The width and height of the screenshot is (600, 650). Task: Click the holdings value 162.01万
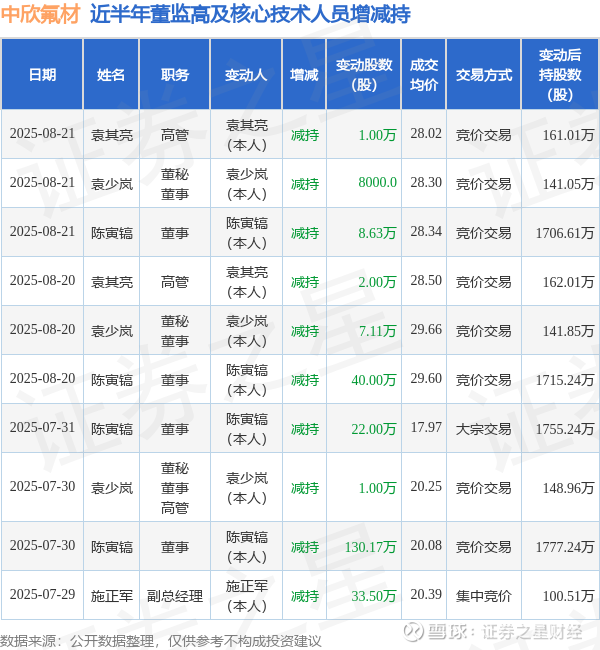[568, 282]
